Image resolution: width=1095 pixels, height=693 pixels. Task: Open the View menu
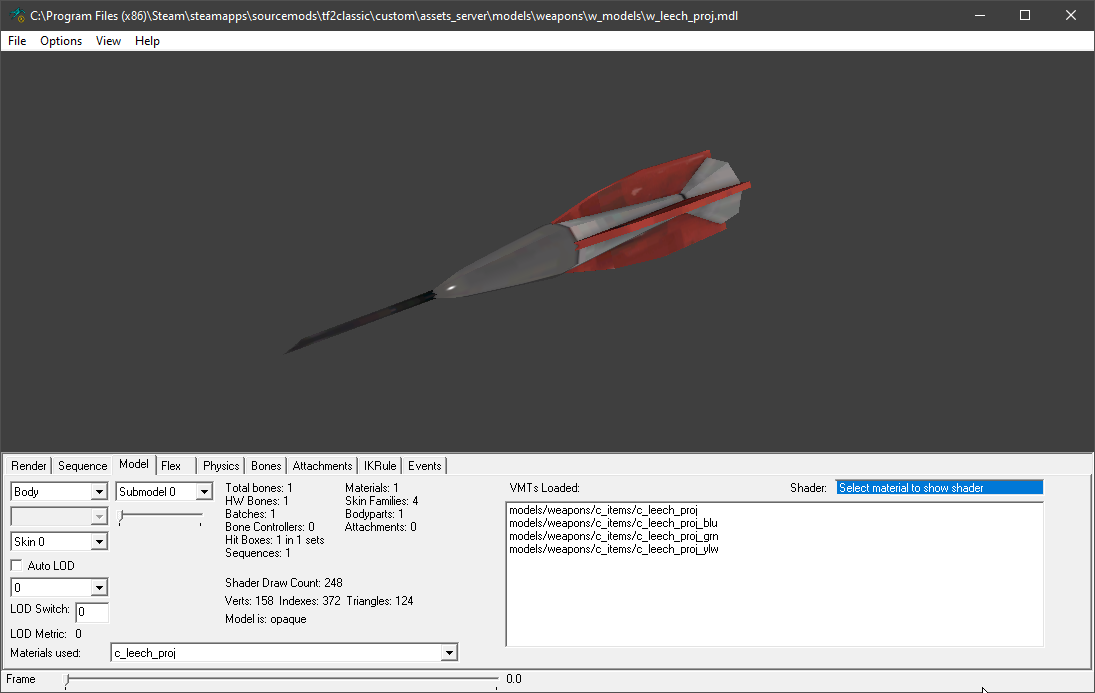tap(108, 41)
